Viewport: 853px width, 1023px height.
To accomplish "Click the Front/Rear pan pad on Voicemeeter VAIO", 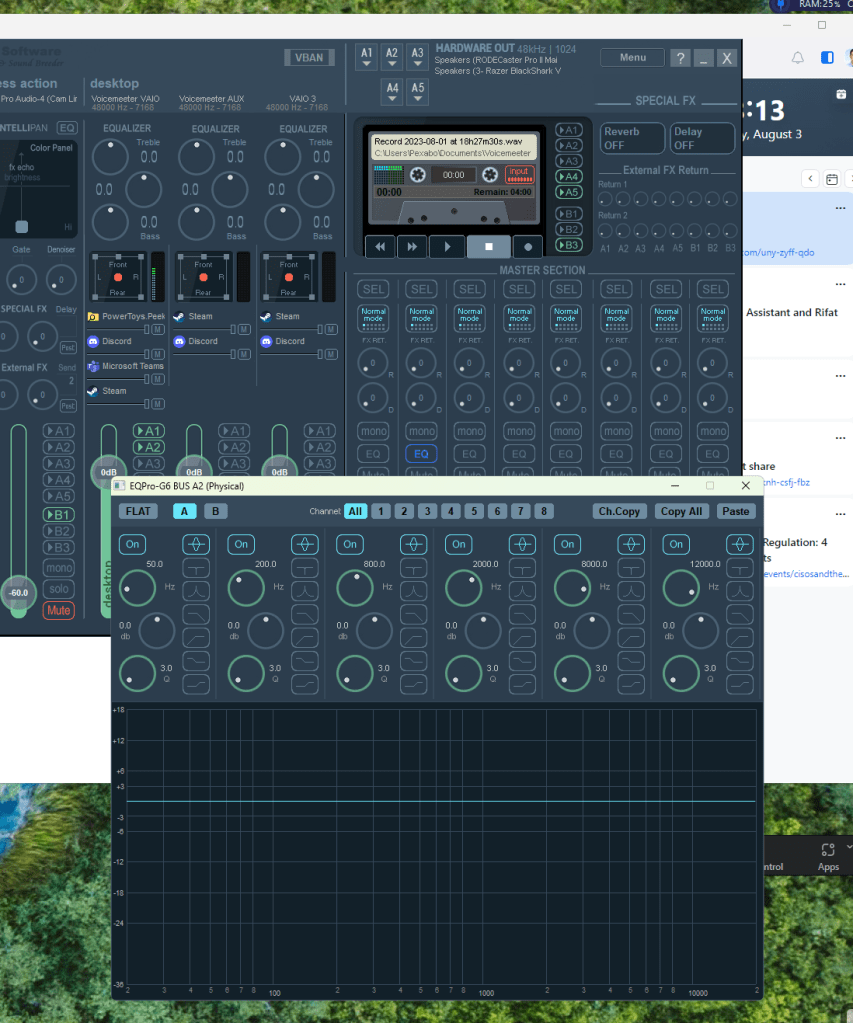I will [118, 277].
